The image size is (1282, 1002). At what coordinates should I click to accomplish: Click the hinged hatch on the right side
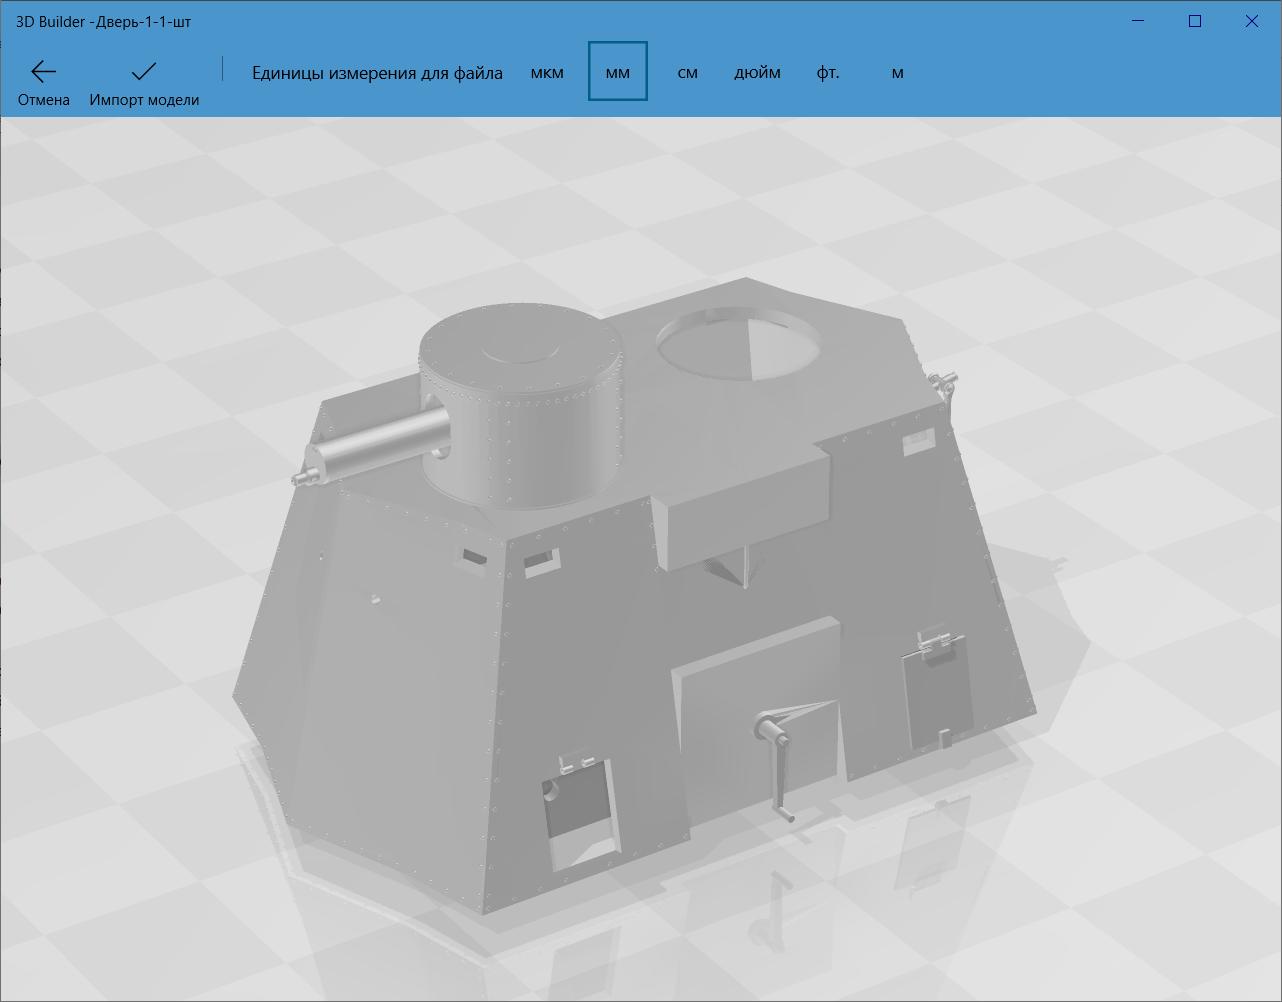pos(937,692)
